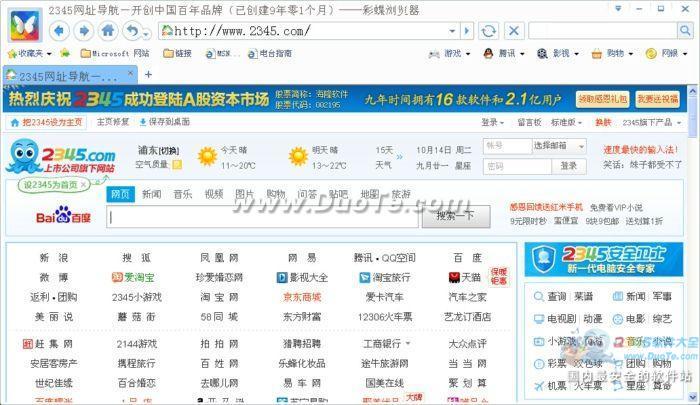This screenshot has height=405, width=700.
Task: Open the 京东商城 link
Action: tap(302, 297)
